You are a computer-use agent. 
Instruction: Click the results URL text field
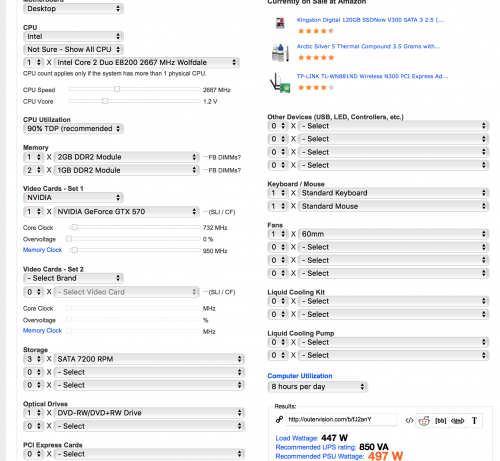point(341,419)
